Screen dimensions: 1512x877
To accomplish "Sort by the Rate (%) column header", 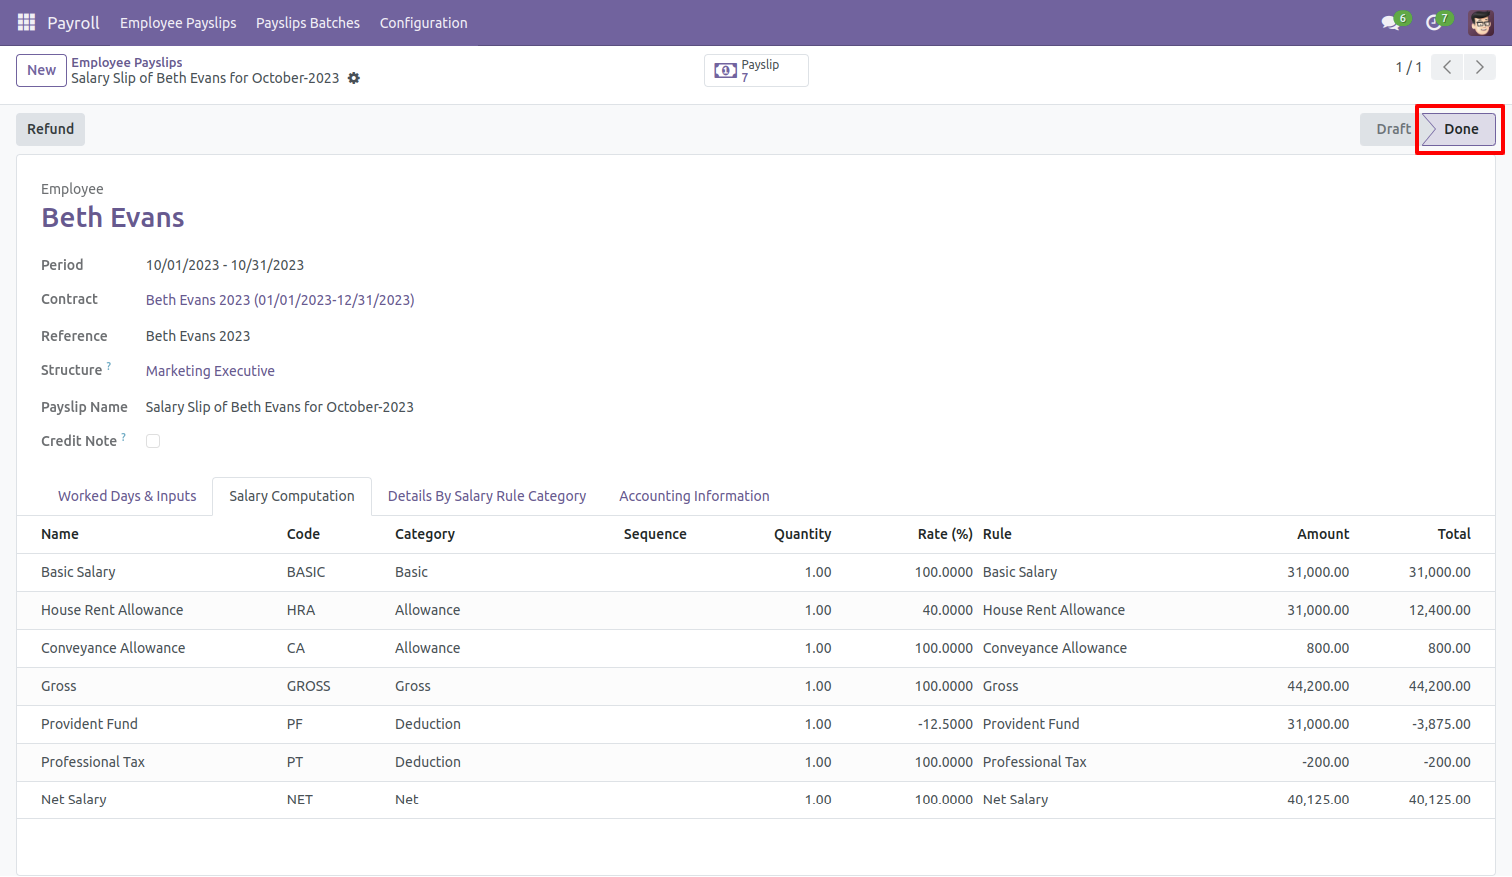I will (x=945, y=534).
